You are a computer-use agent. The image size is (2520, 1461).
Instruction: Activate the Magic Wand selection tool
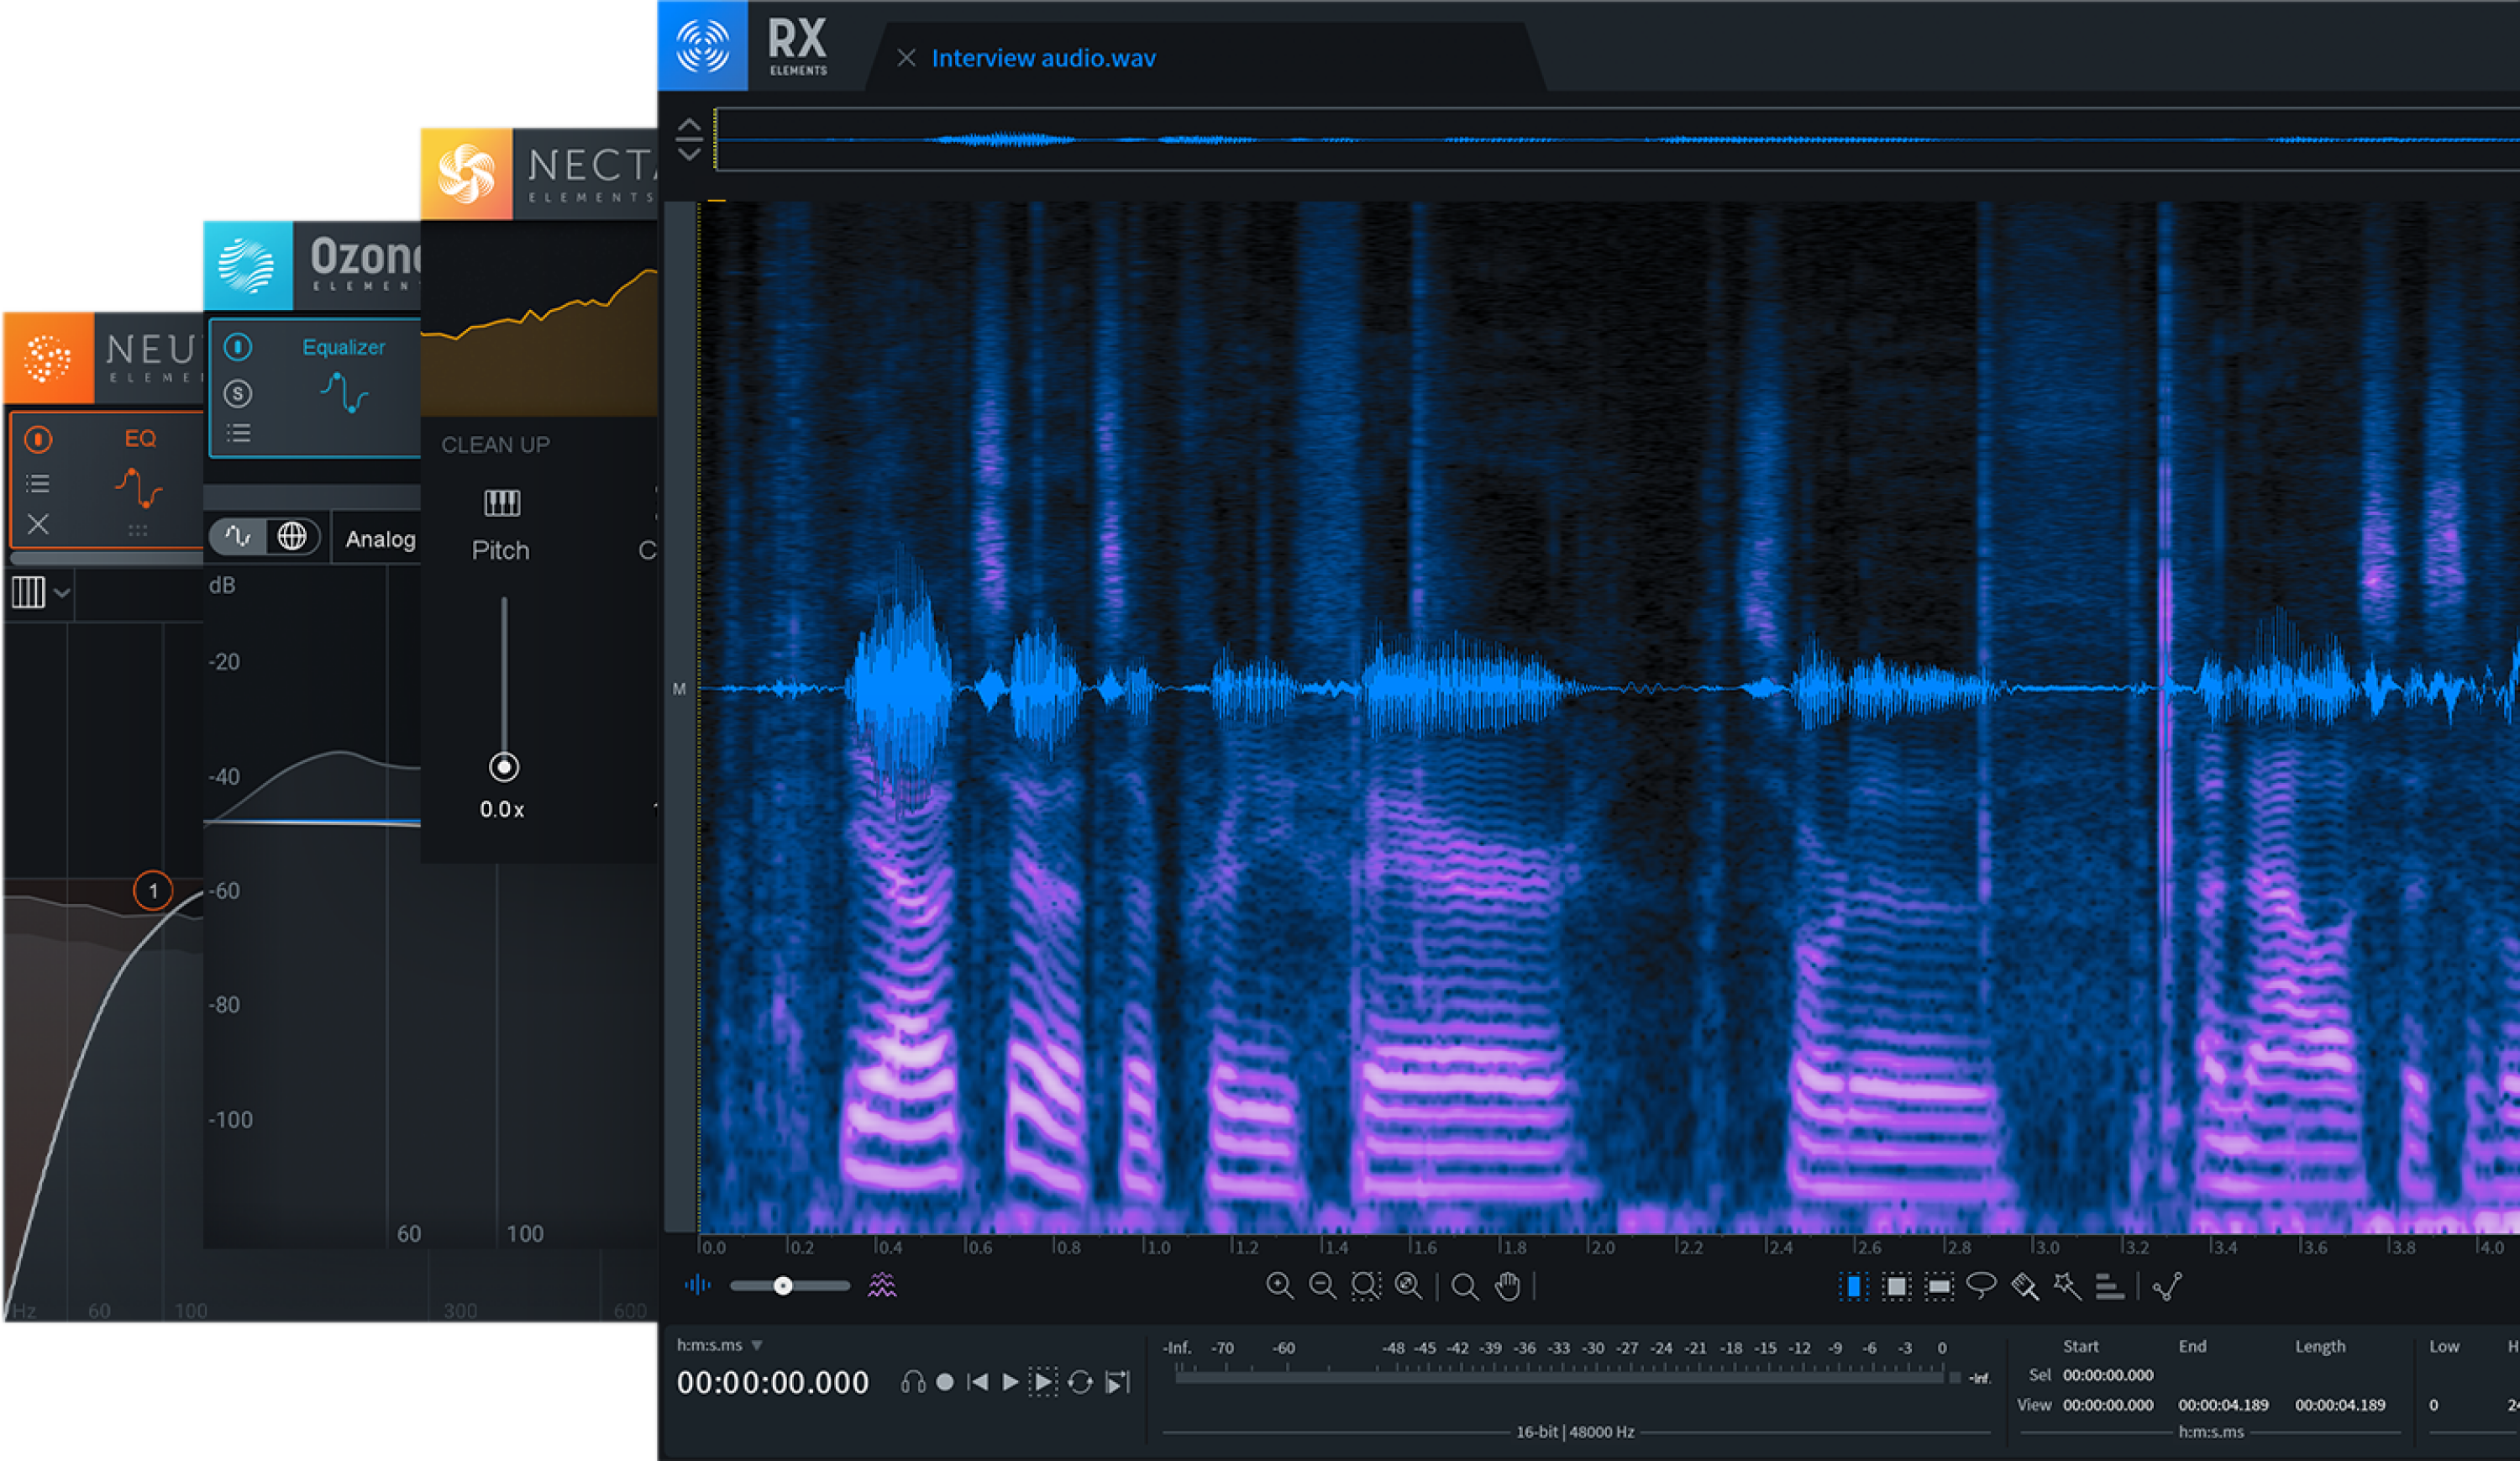(x=2069, y=1286)
